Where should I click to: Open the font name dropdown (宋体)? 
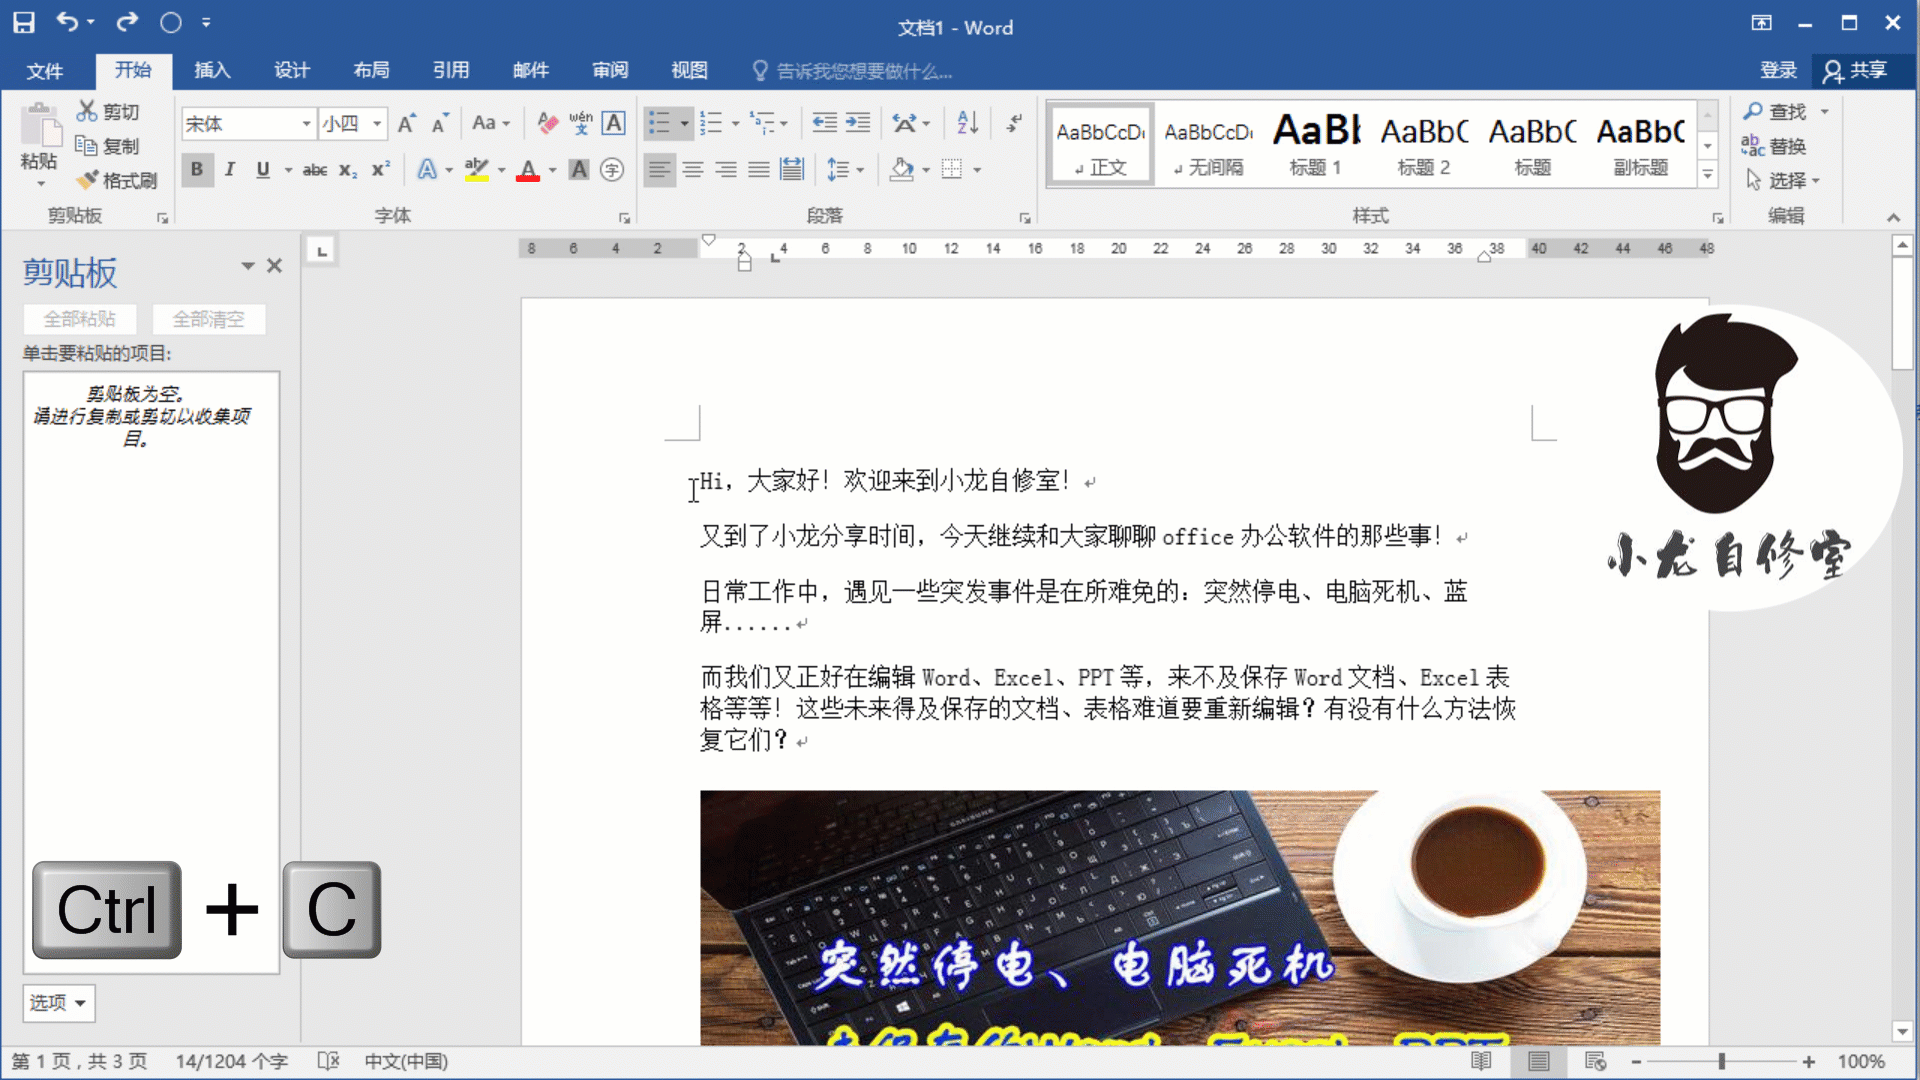coord(306,123)
